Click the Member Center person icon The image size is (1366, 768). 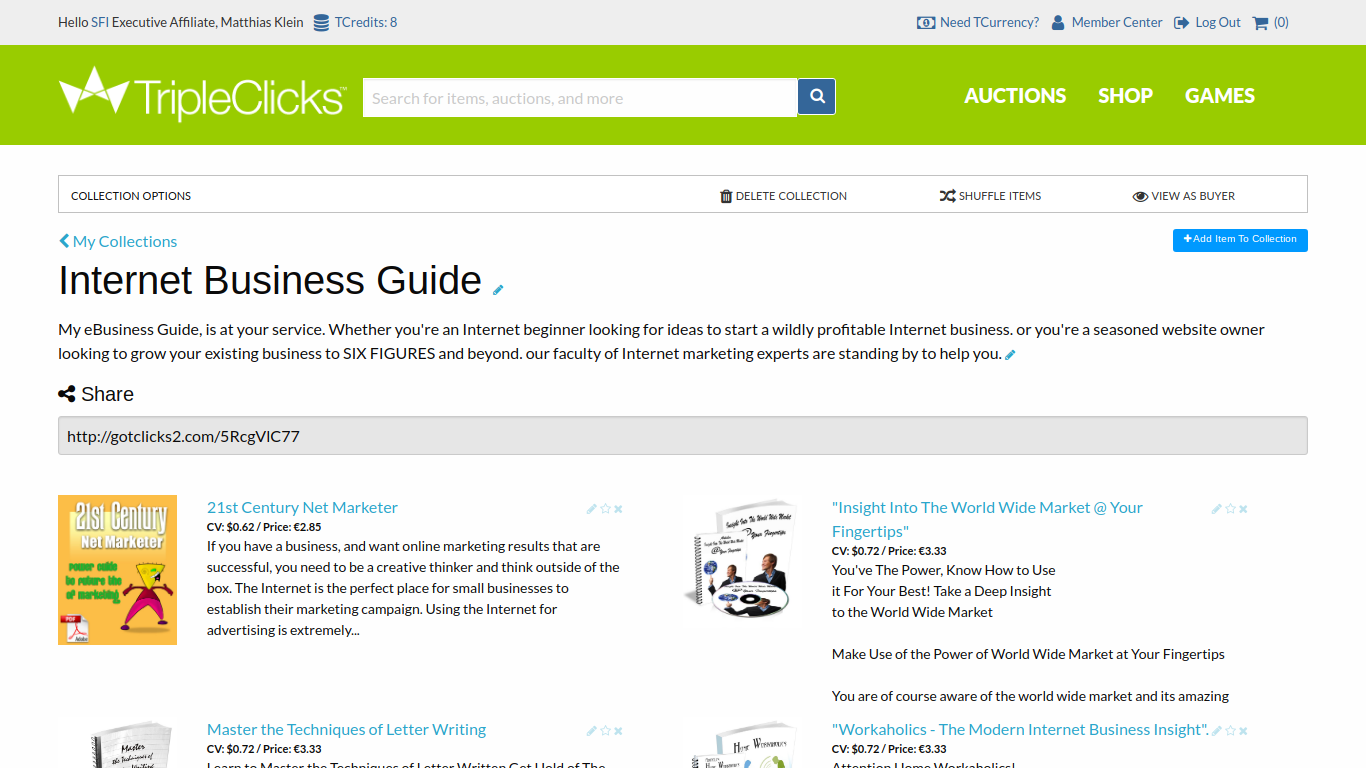click(x=1058, y=22)
